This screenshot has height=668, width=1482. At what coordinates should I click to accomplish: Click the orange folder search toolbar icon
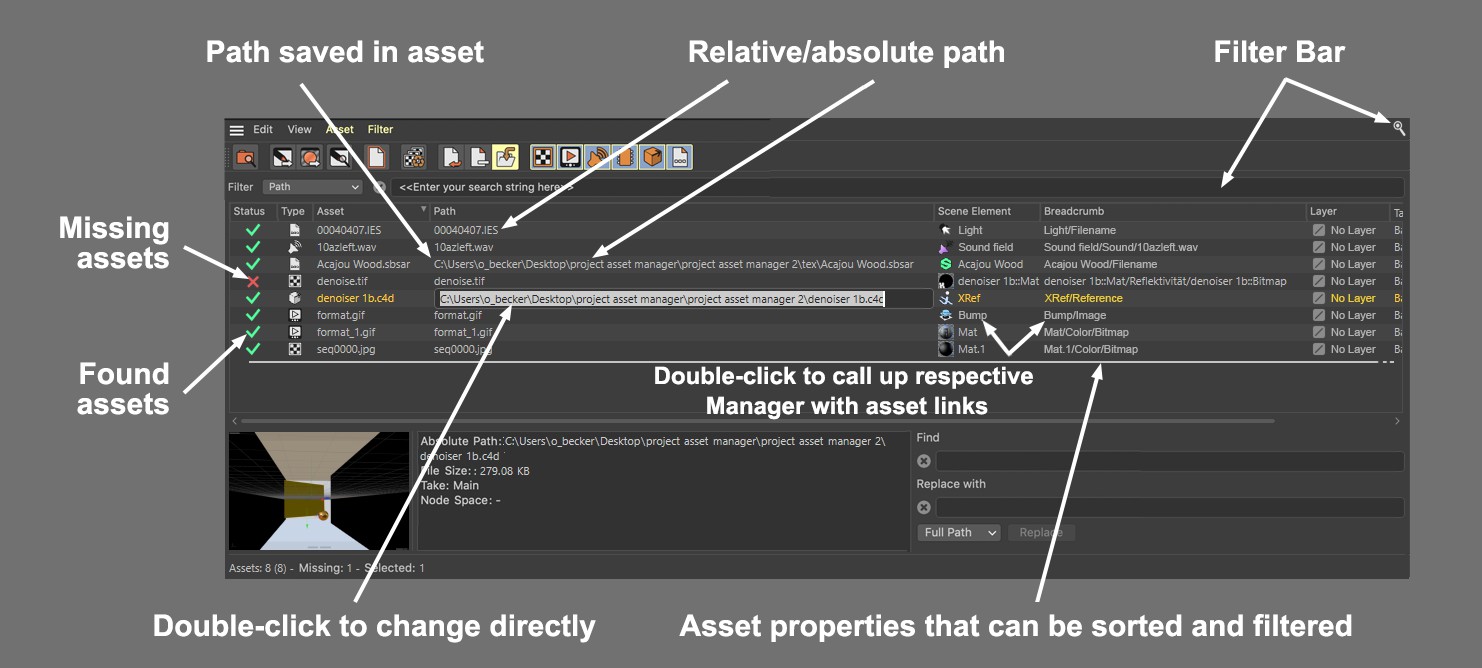click(x=245, y=157)
